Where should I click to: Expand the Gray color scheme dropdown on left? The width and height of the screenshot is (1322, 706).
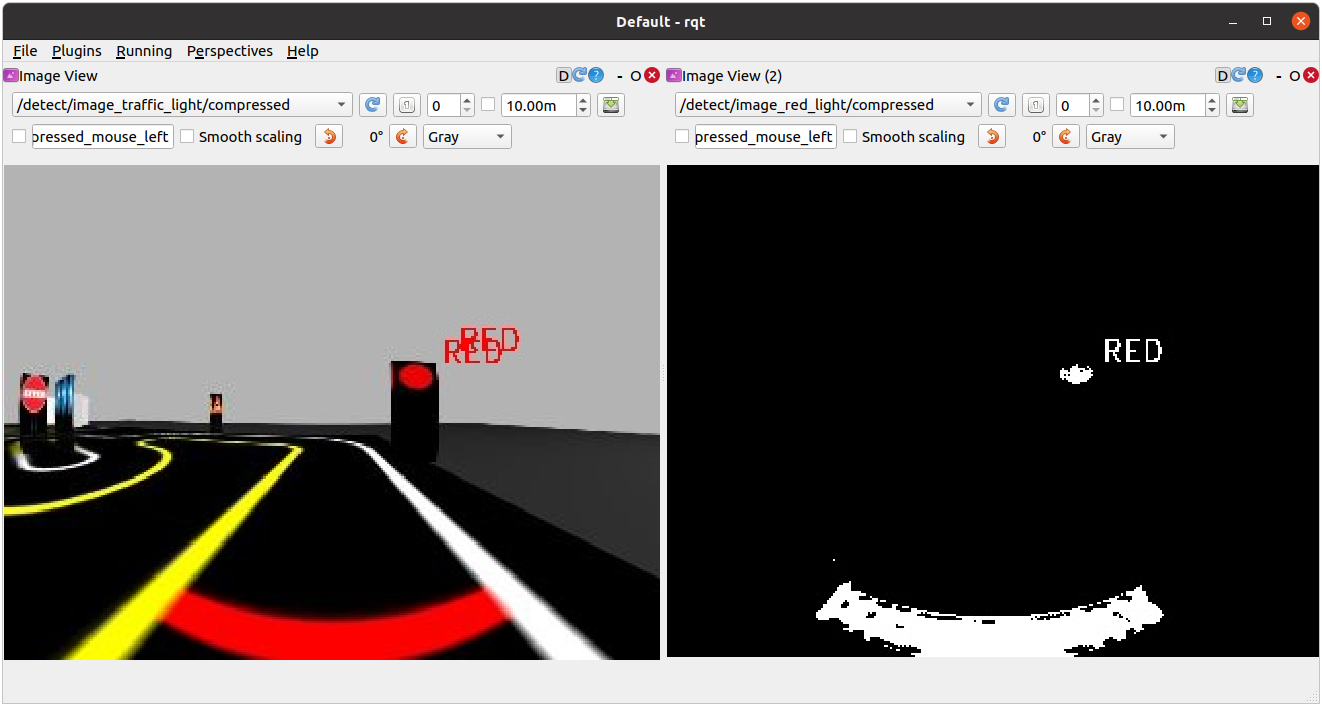click(467, 137)
